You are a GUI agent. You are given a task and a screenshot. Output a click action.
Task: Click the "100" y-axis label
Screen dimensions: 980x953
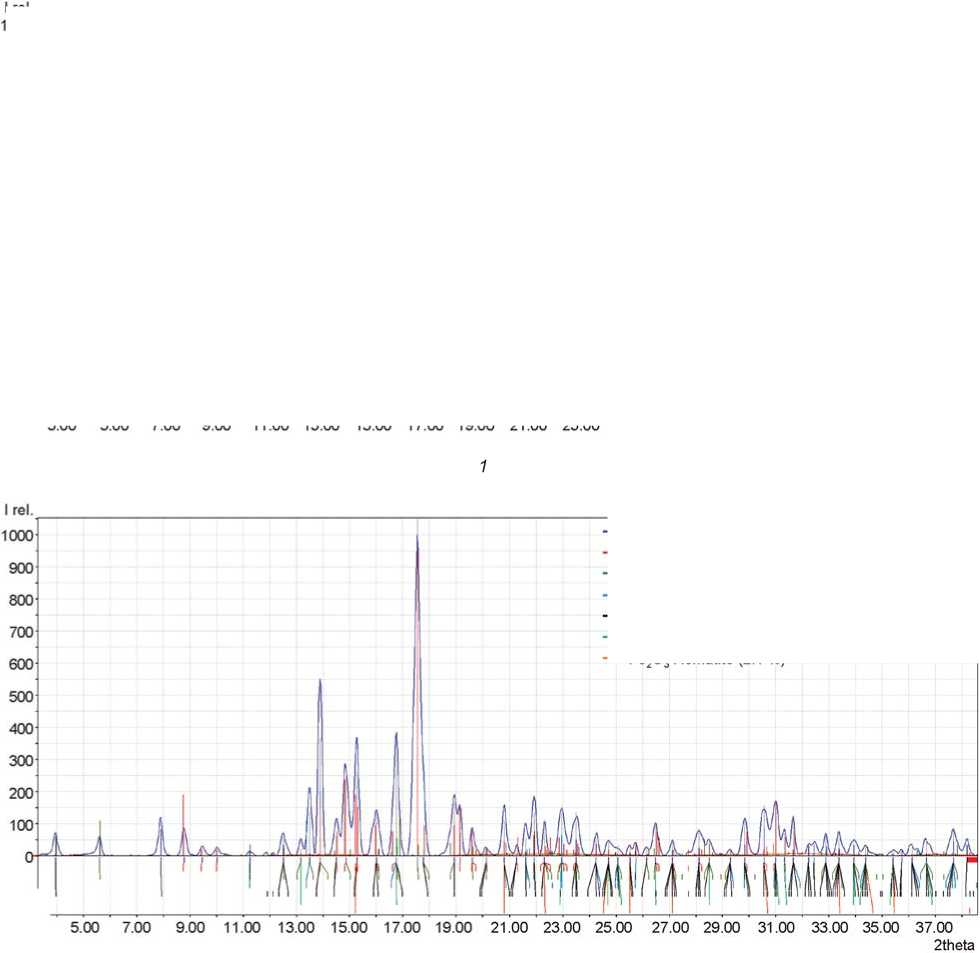tap(21, 825)
